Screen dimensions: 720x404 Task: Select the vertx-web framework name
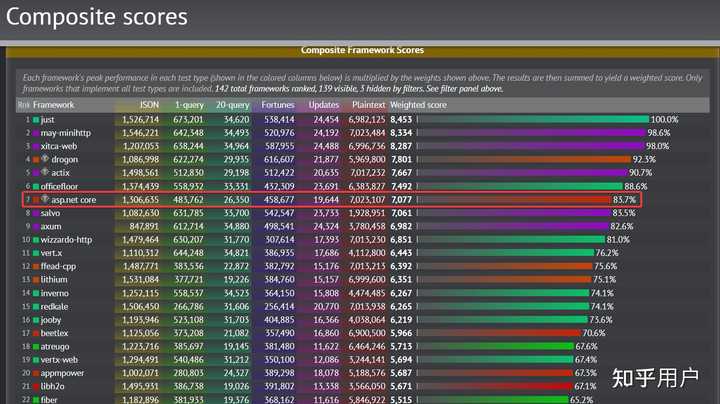pyautogui.click(x=59, y=360)
